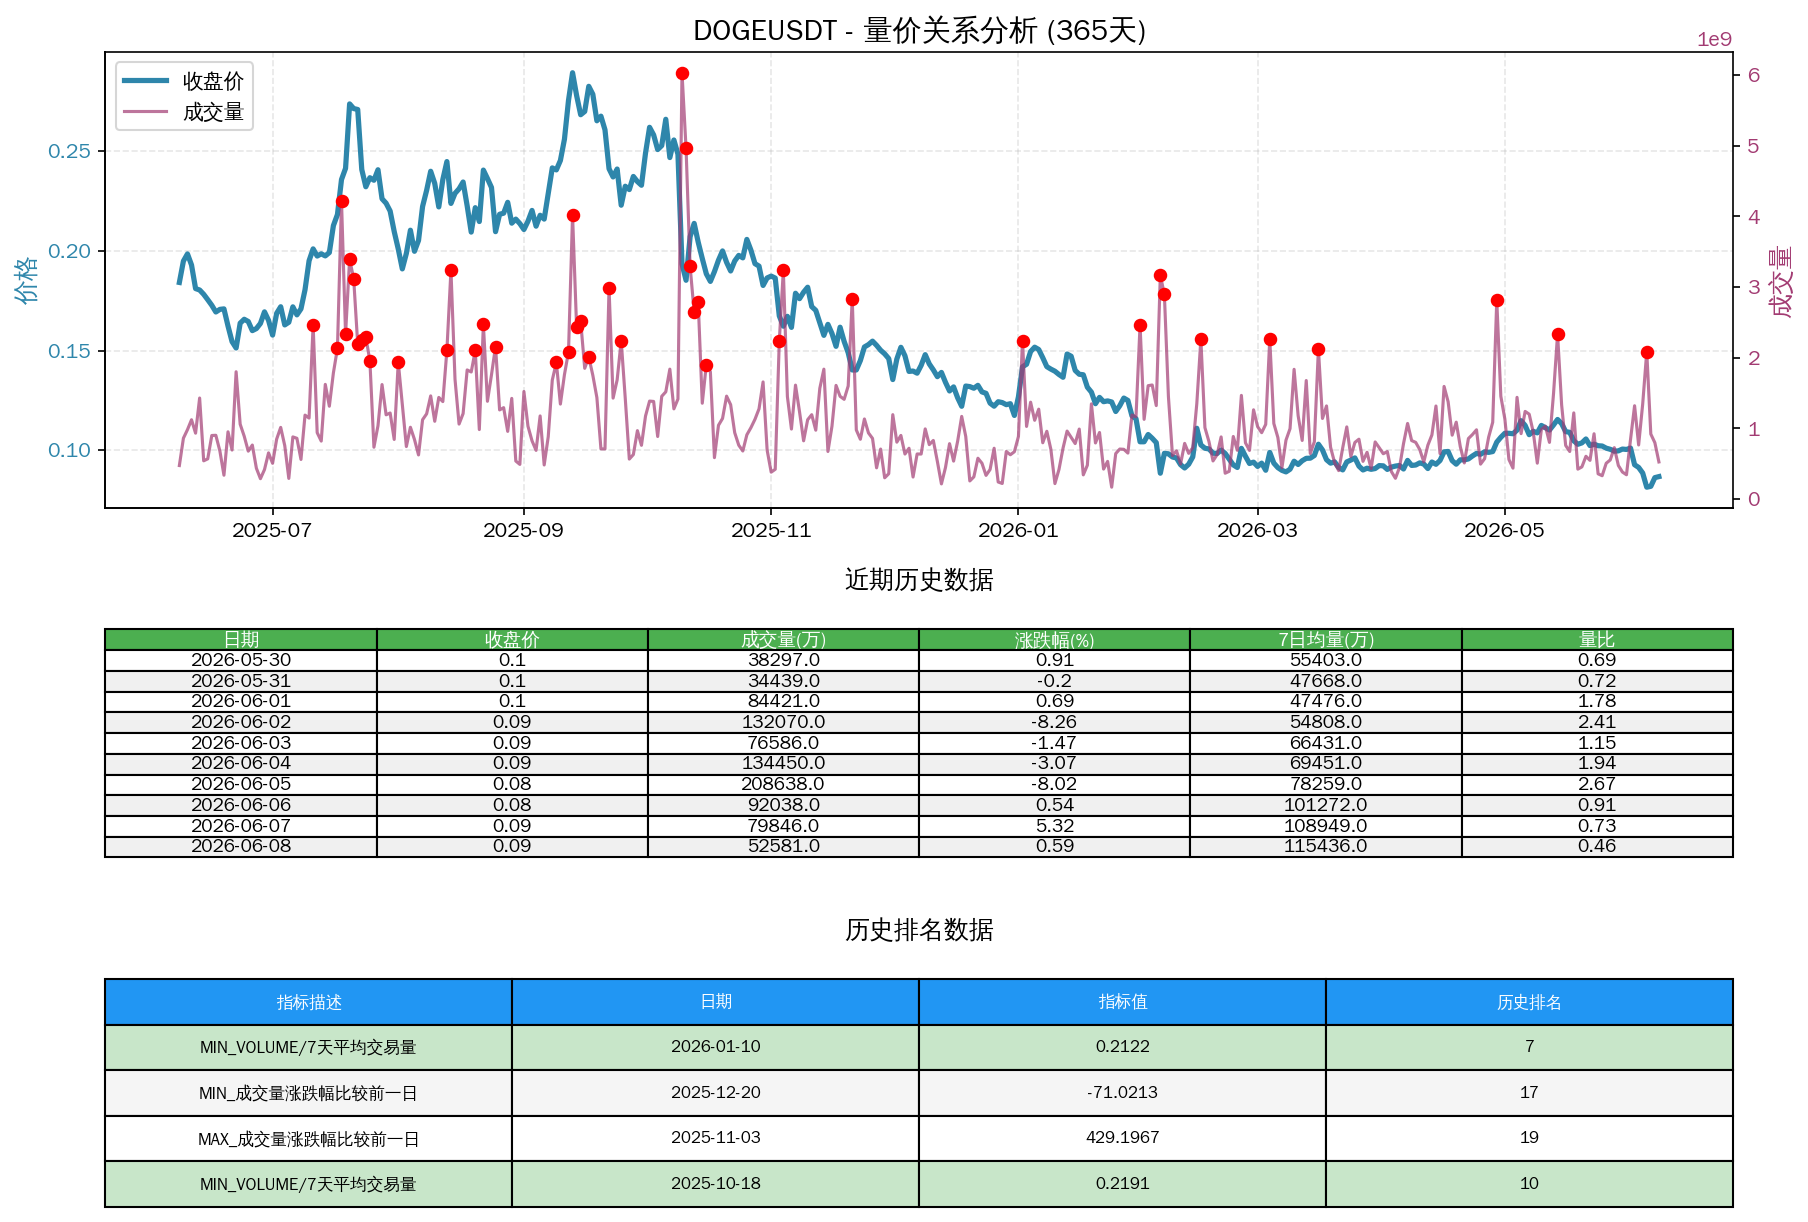
Task: Select the 2026-06-02 date cell
Action: [x=241, y=722]
